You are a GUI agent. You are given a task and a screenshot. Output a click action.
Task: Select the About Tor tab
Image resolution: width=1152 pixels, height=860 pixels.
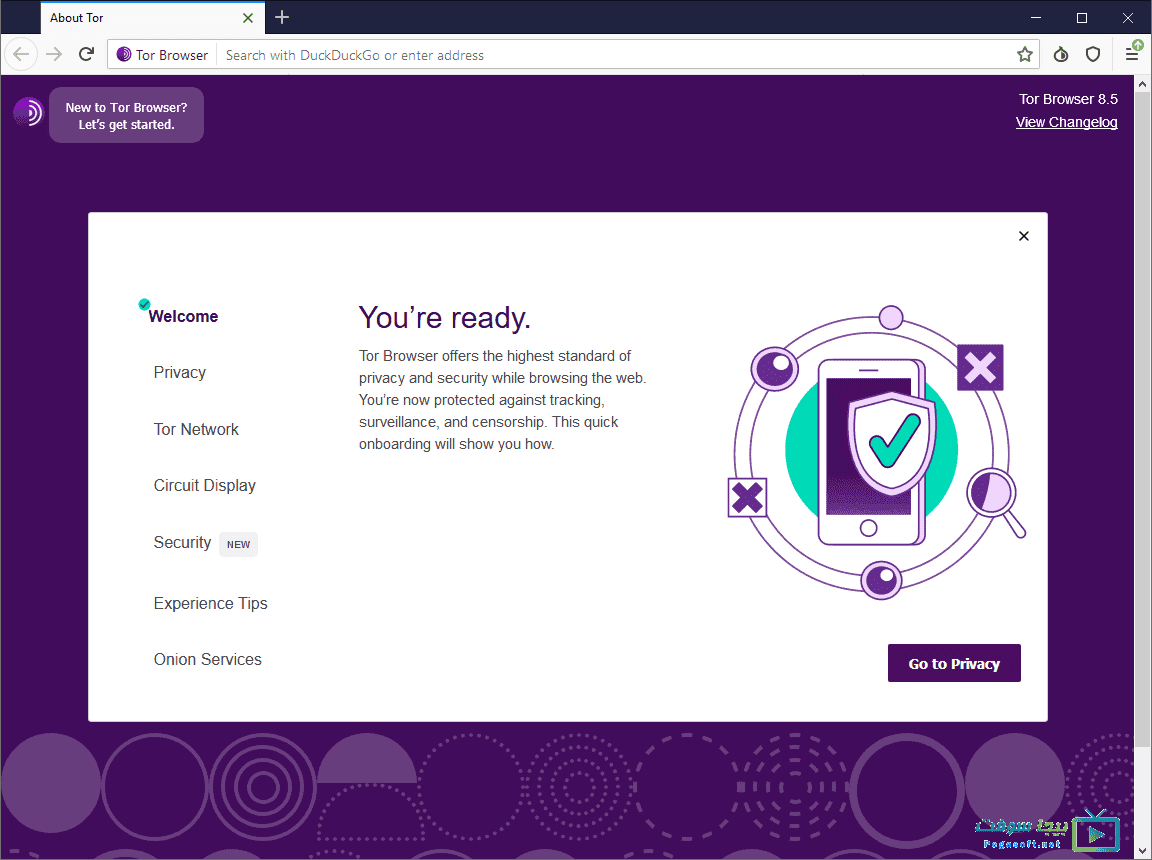pyautogui.click(x=151, y=18)
